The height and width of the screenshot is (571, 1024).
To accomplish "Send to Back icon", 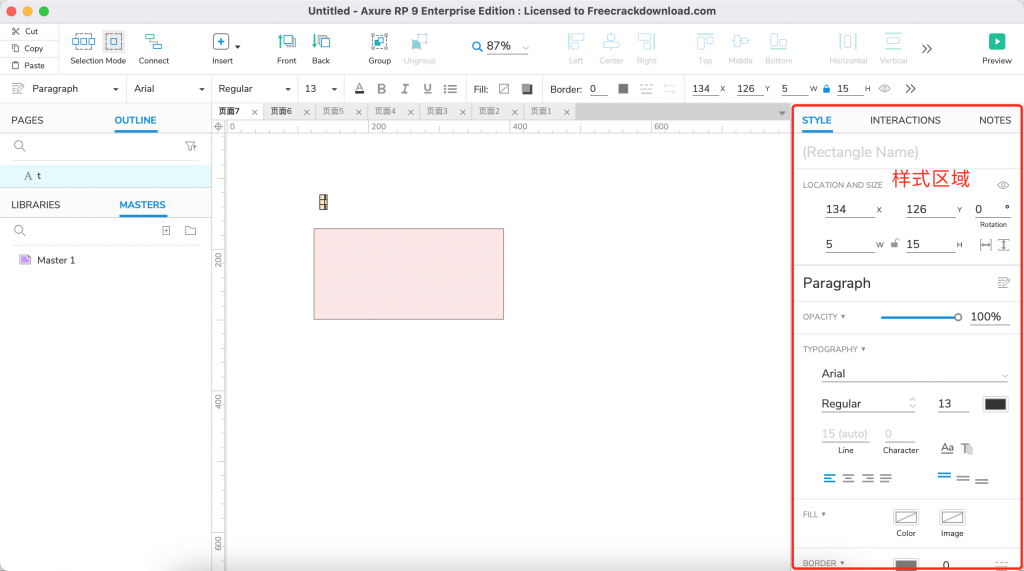I will 321,42.
